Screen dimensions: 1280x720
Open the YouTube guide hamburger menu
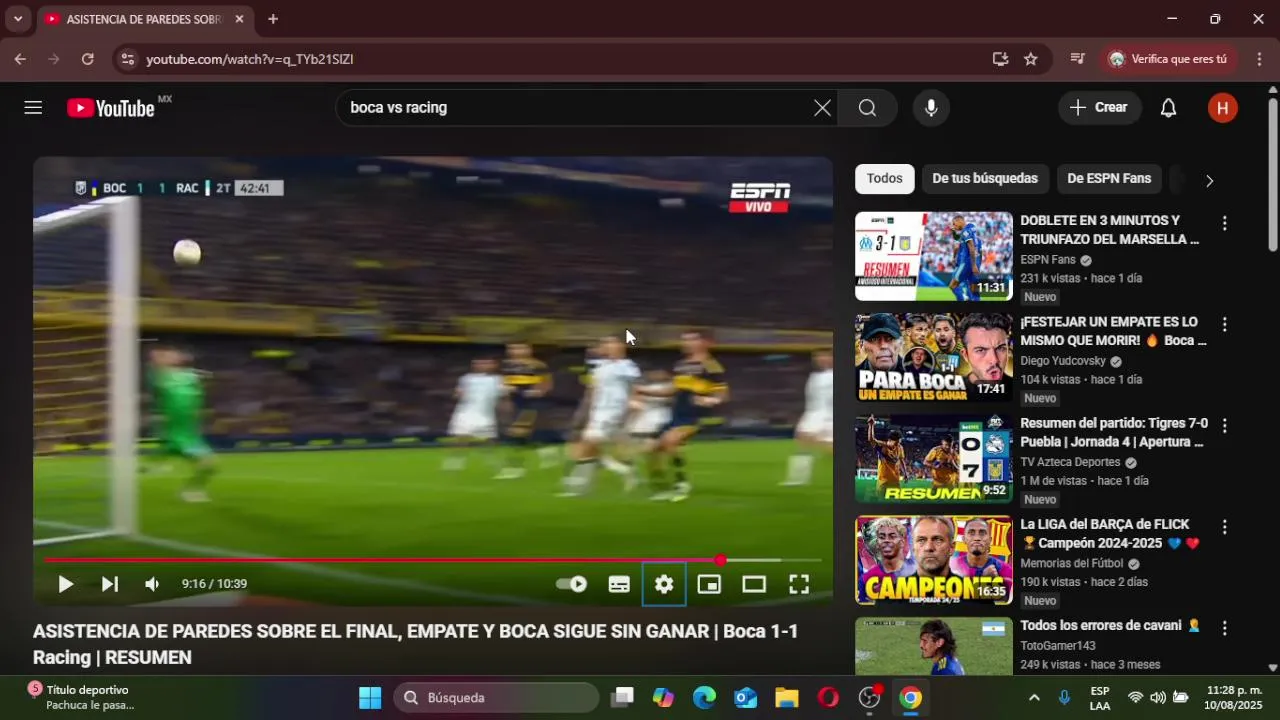(33, 108)
